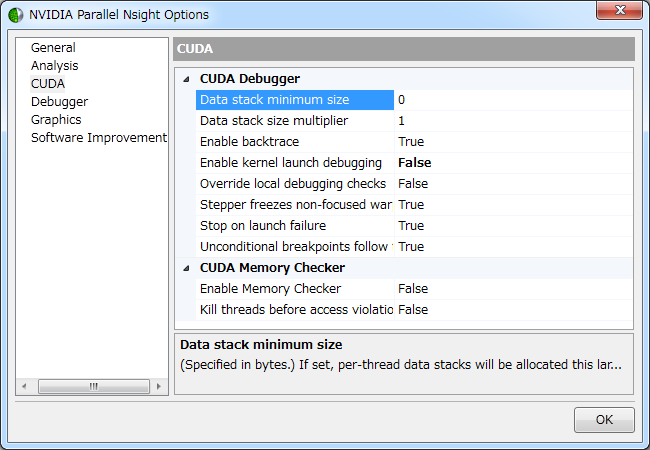Edit the Data stack size multiplier value
Viewport: 650px width, 450px height.
[510, 121]
